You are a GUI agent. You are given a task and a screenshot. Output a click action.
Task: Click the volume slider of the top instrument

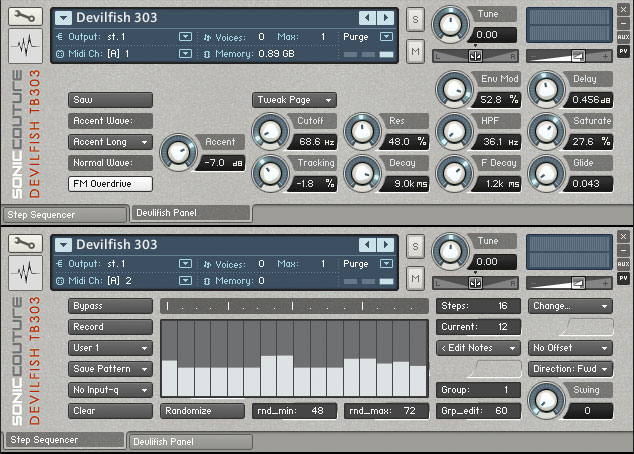(569, 56)
